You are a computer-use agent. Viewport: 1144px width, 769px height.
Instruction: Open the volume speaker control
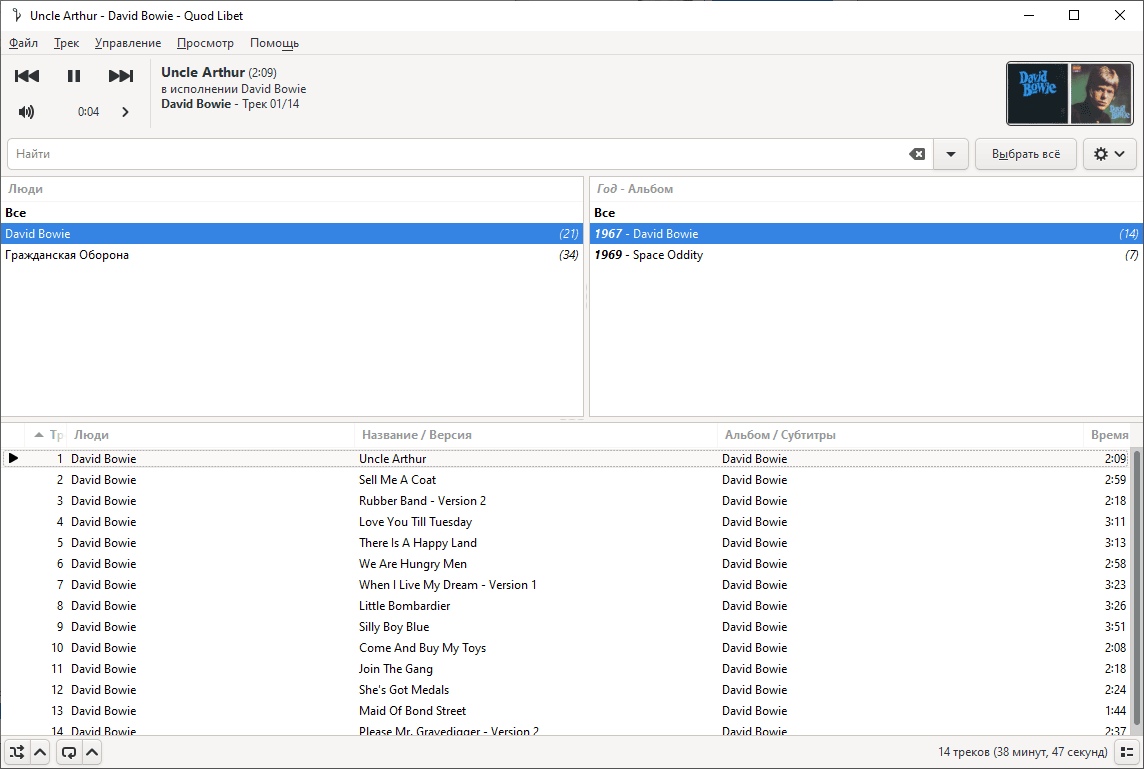point(27,112)
